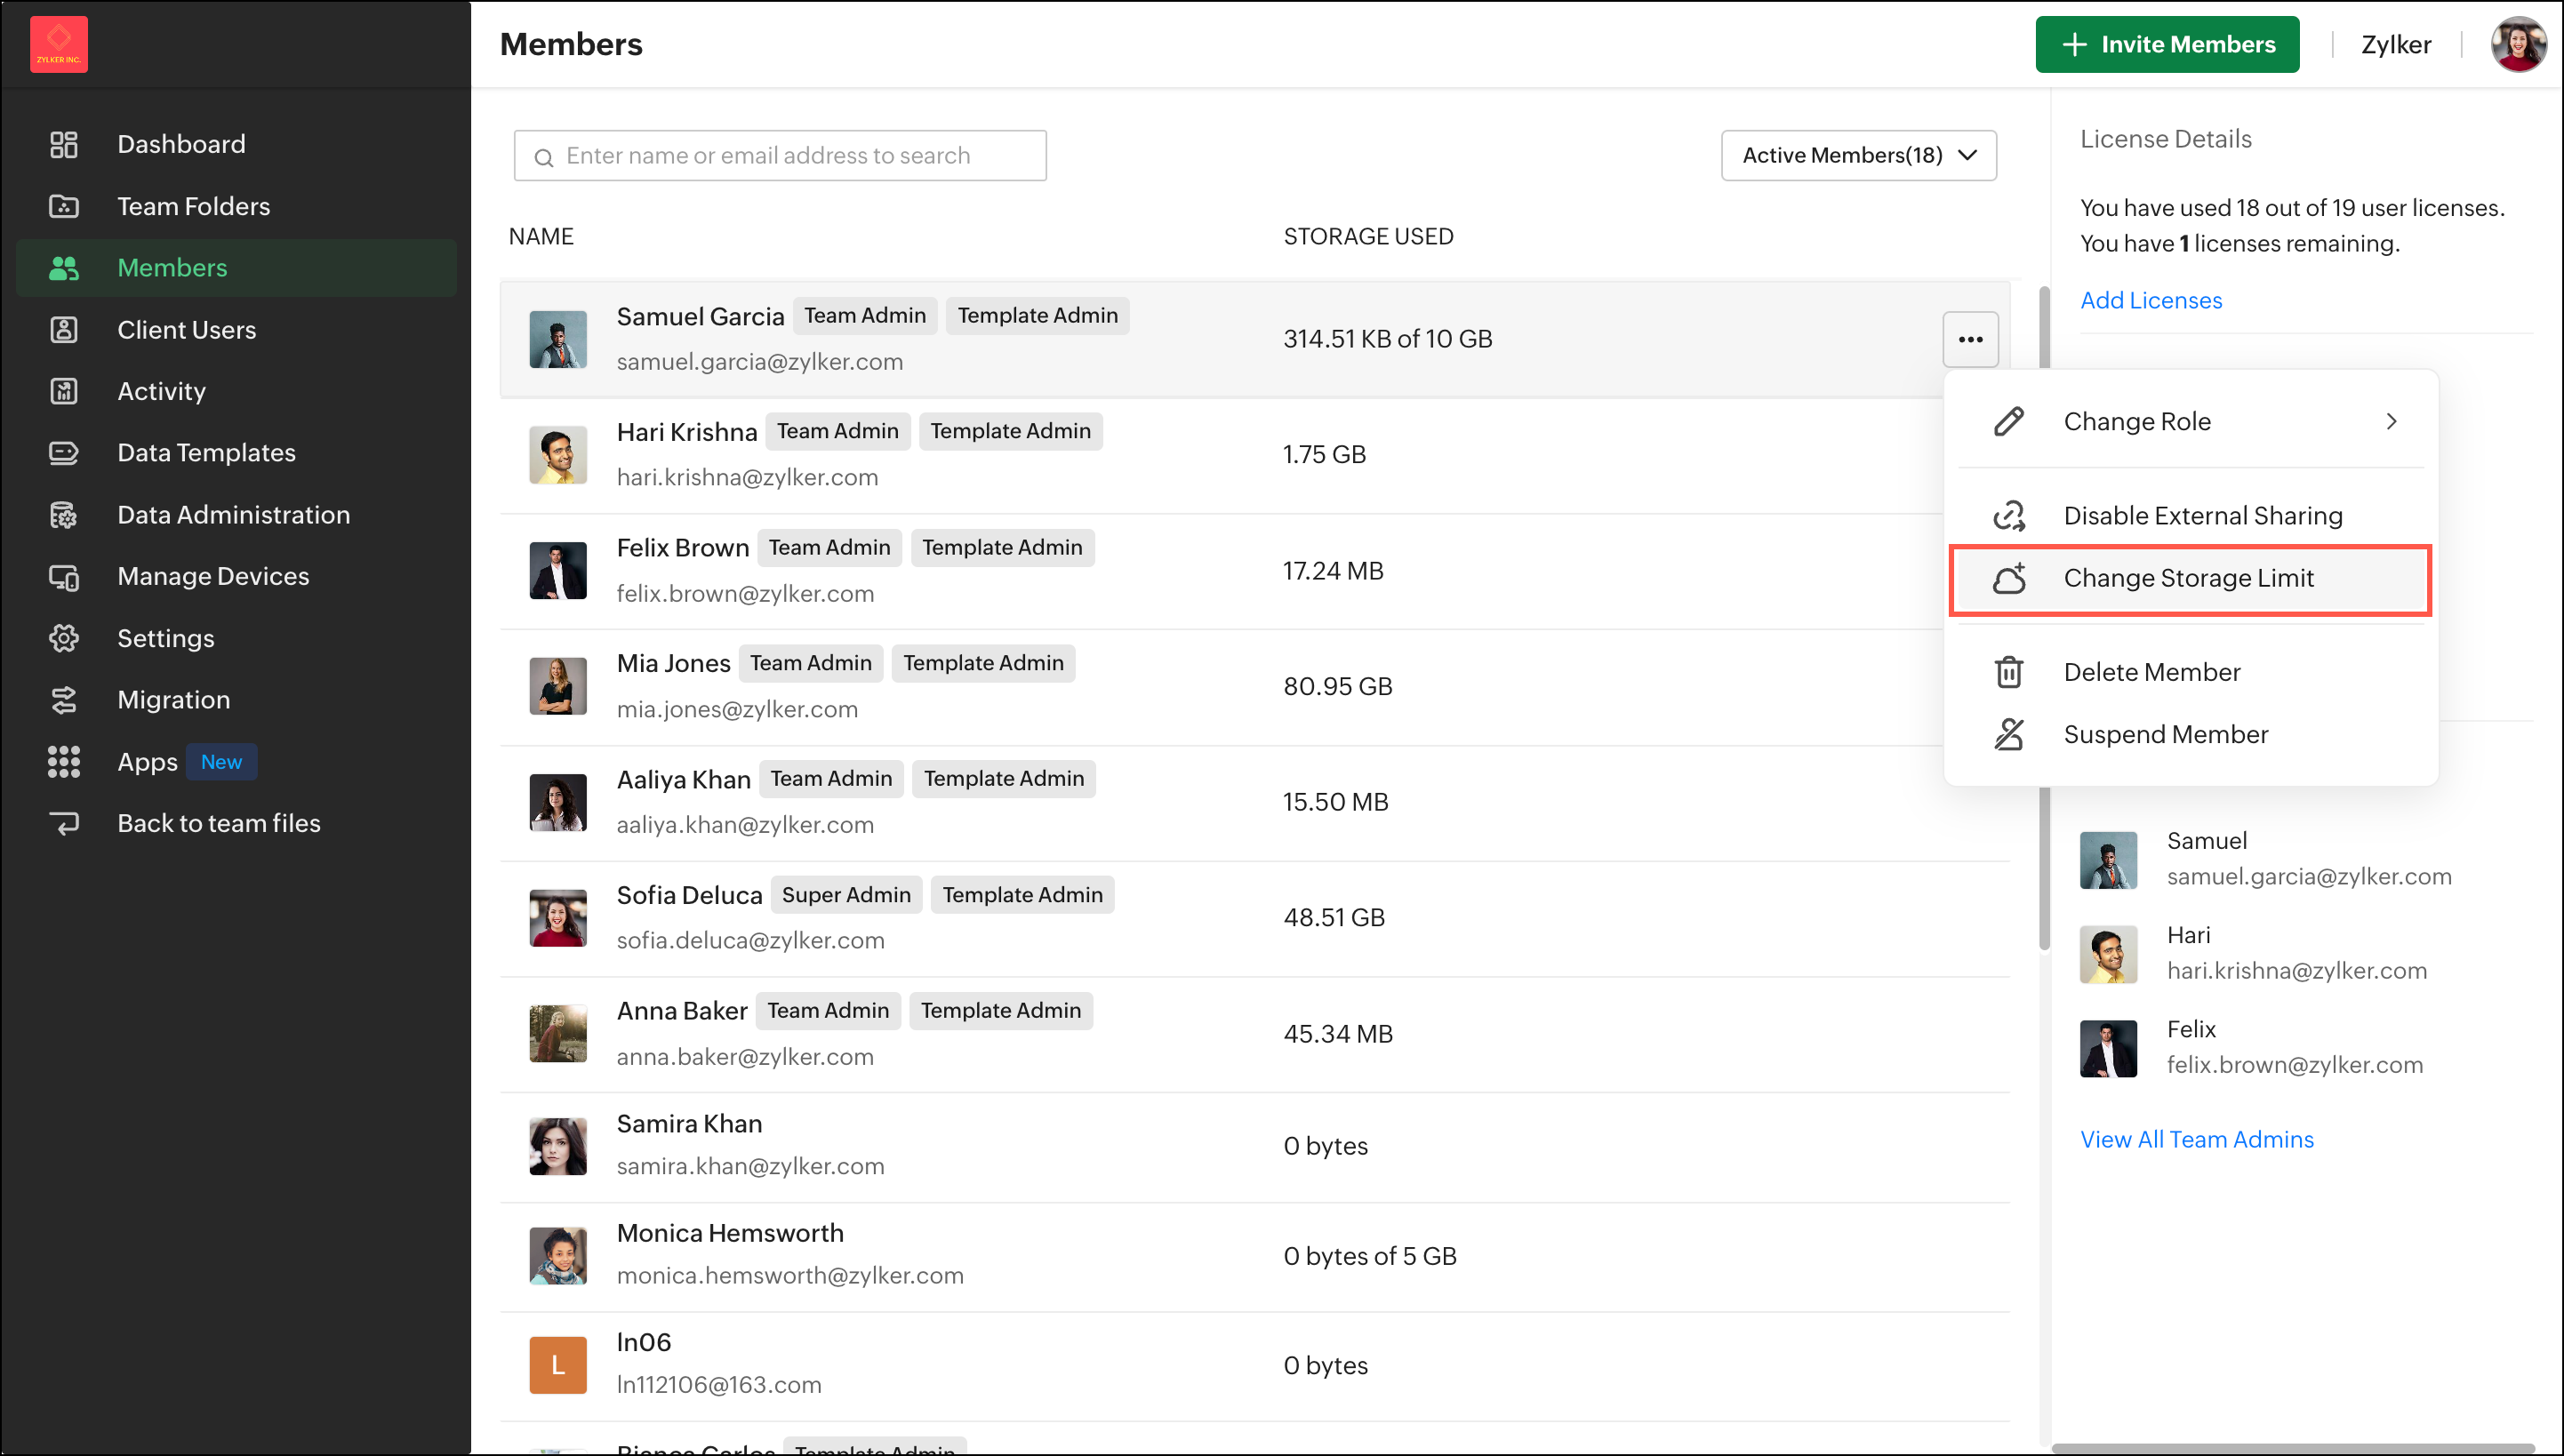
Task: Click Sofia Deluca's profile photo
Action: 558,918
